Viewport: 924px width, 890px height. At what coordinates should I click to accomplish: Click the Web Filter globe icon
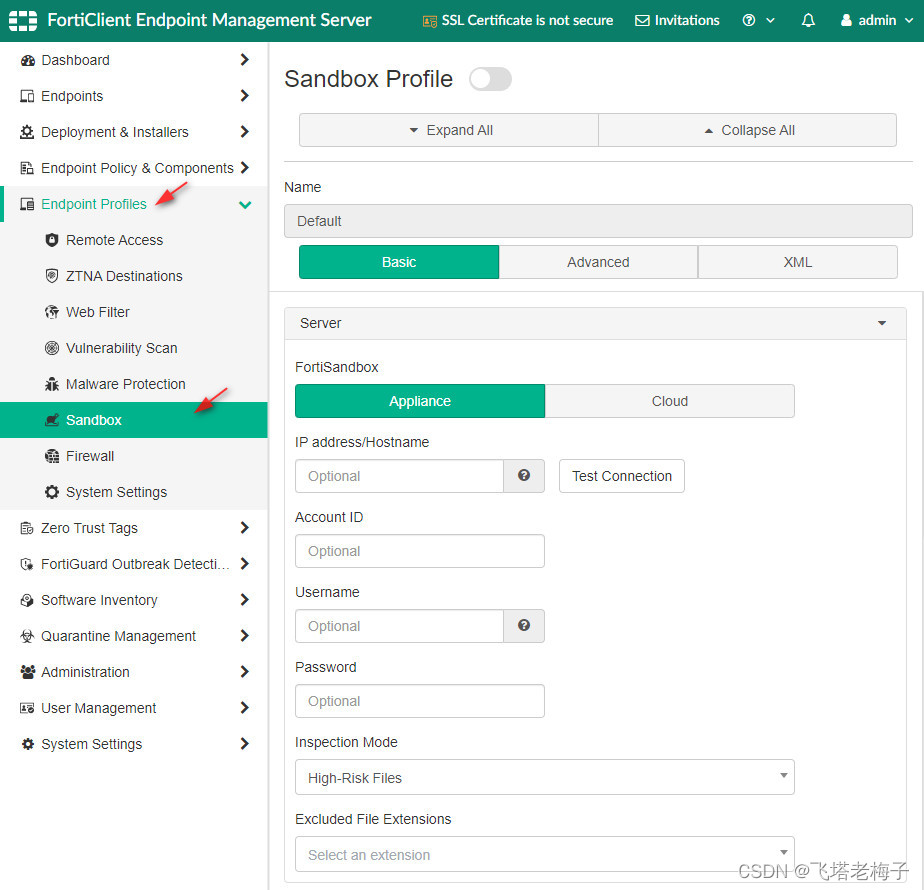(x=52, y=312)
